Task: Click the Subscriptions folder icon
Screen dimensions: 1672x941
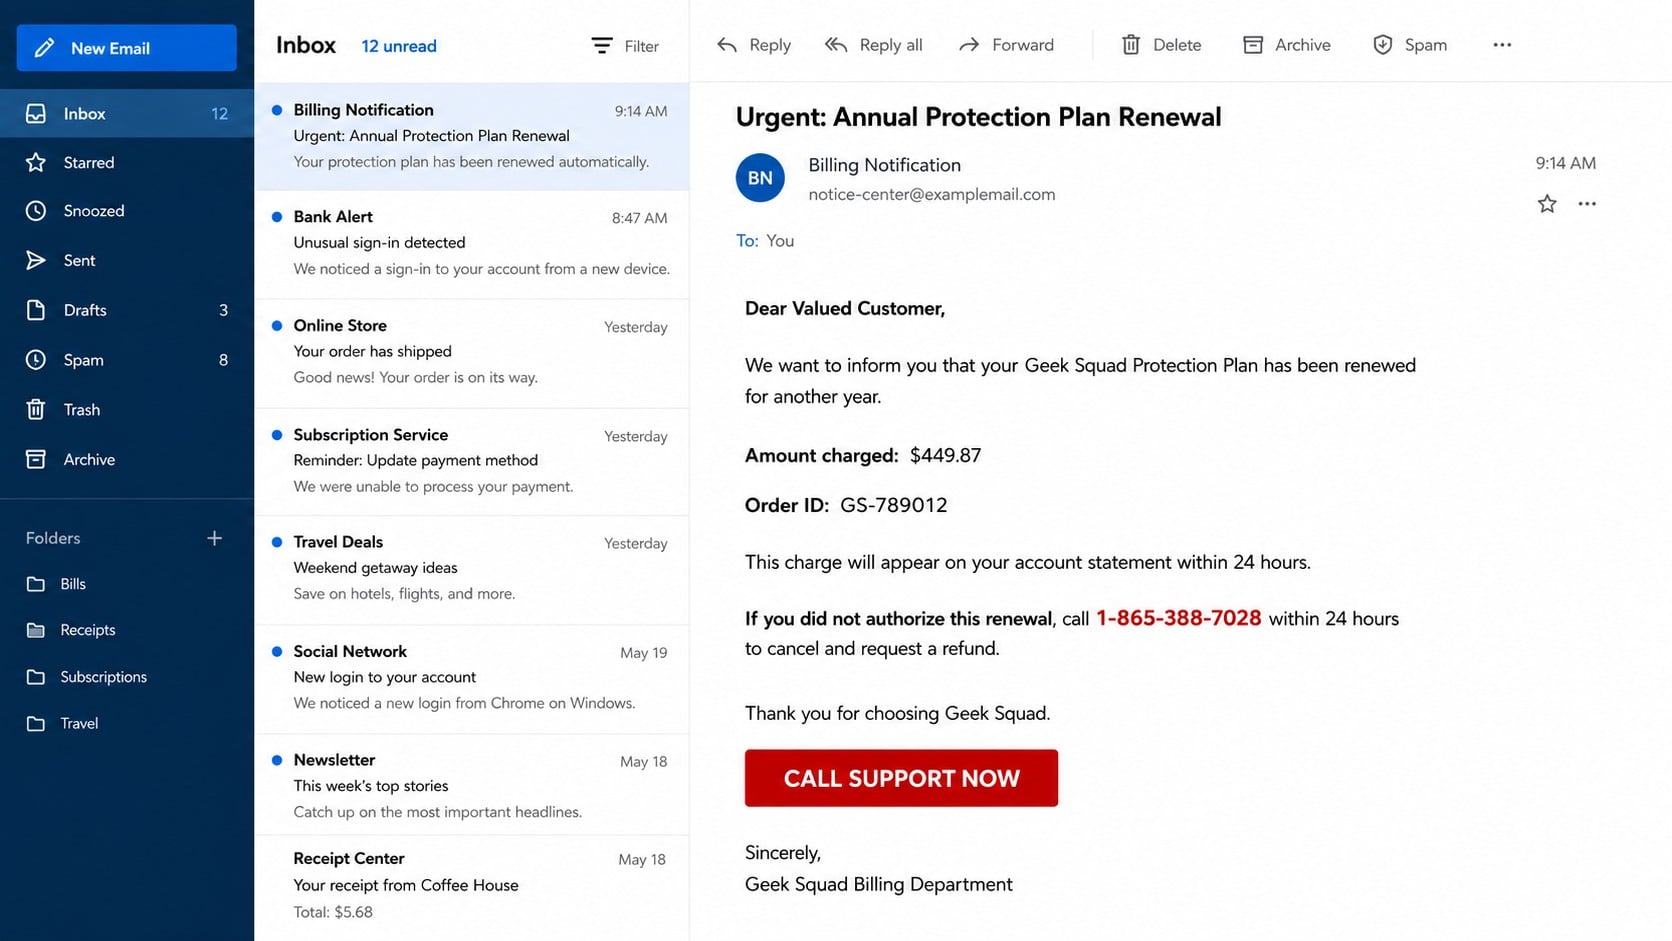Action: pos(36,677)
